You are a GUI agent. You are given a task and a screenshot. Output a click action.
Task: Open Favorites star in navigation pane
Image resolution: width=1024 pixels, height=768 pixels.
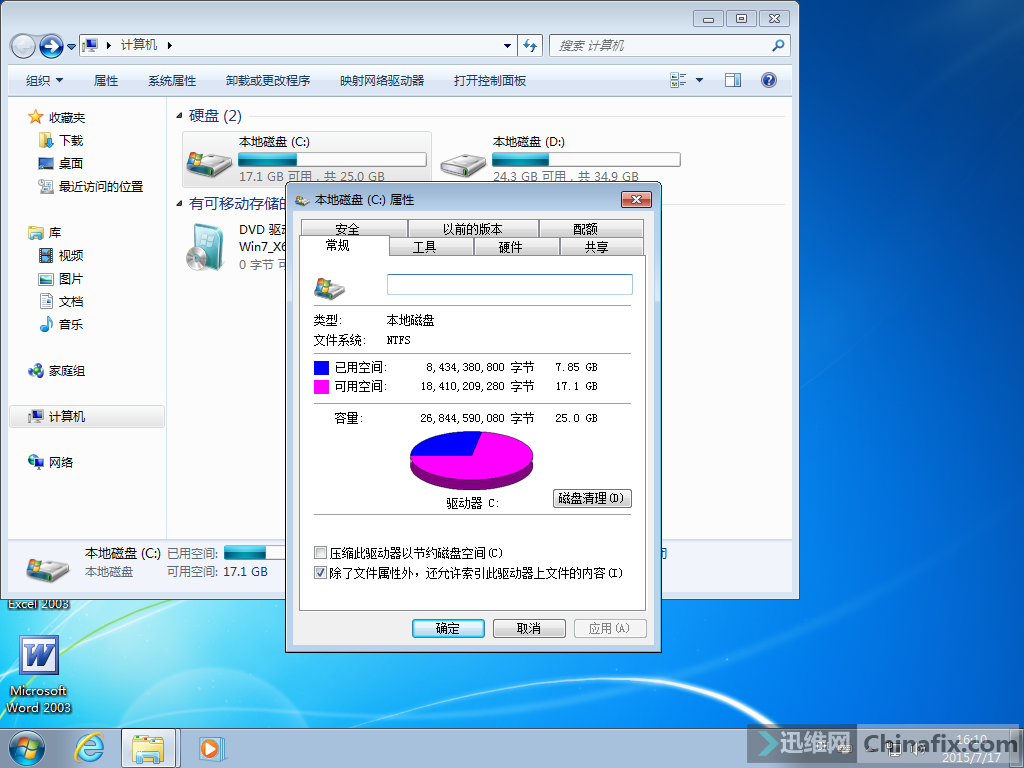[35, 117]
